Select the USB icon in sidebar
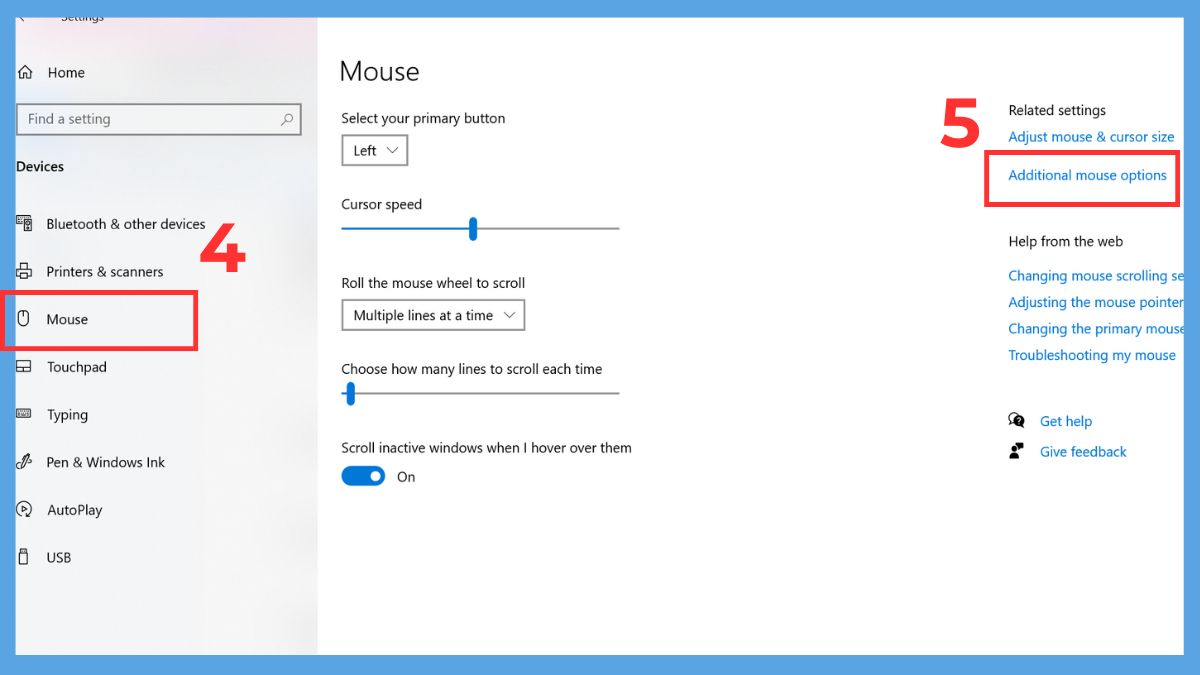The image size is (1200, 675). tap(25, 557)
